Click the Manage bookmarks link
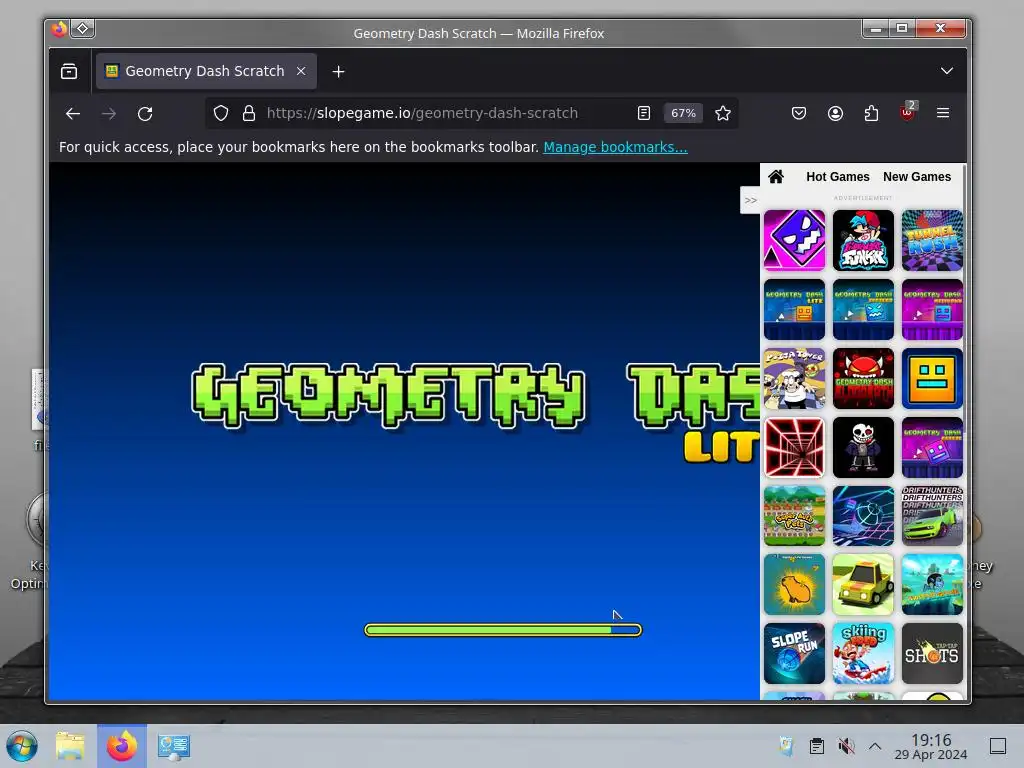This screenshot has height=768, width=1024. 615,148
